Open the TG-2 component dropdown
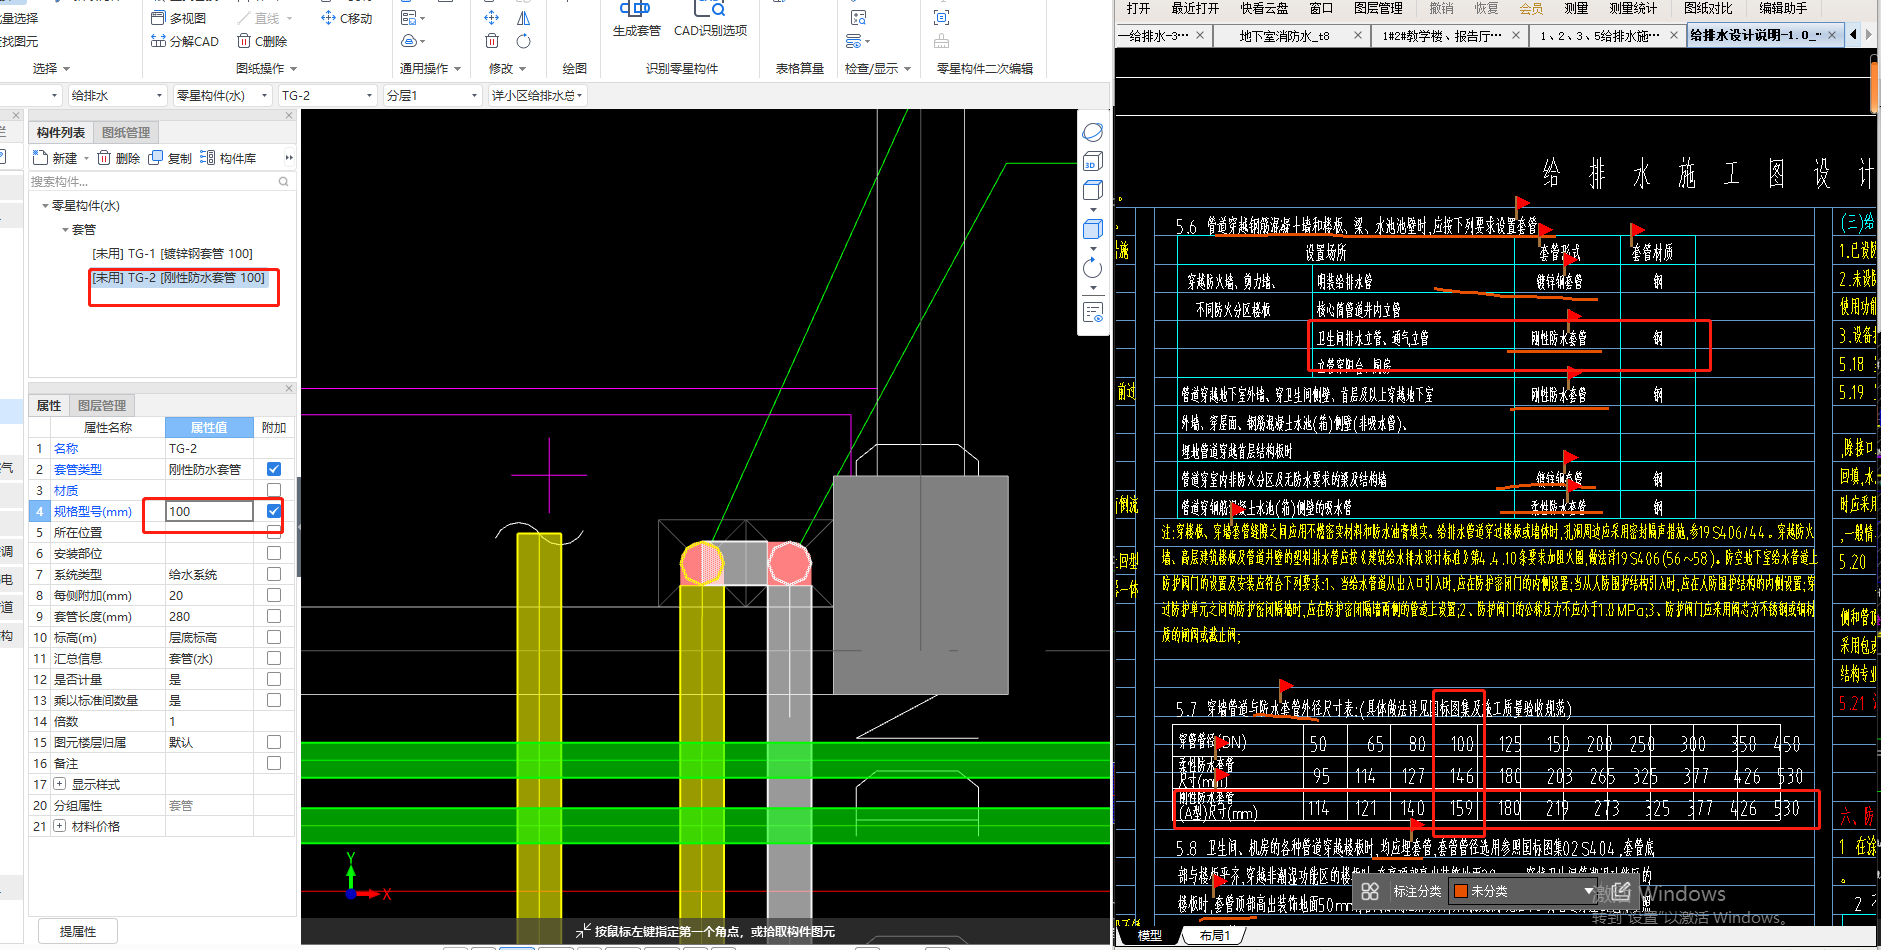Image resolution: width=1881 pixels, height=950 pixels. [x=327, y=95]
